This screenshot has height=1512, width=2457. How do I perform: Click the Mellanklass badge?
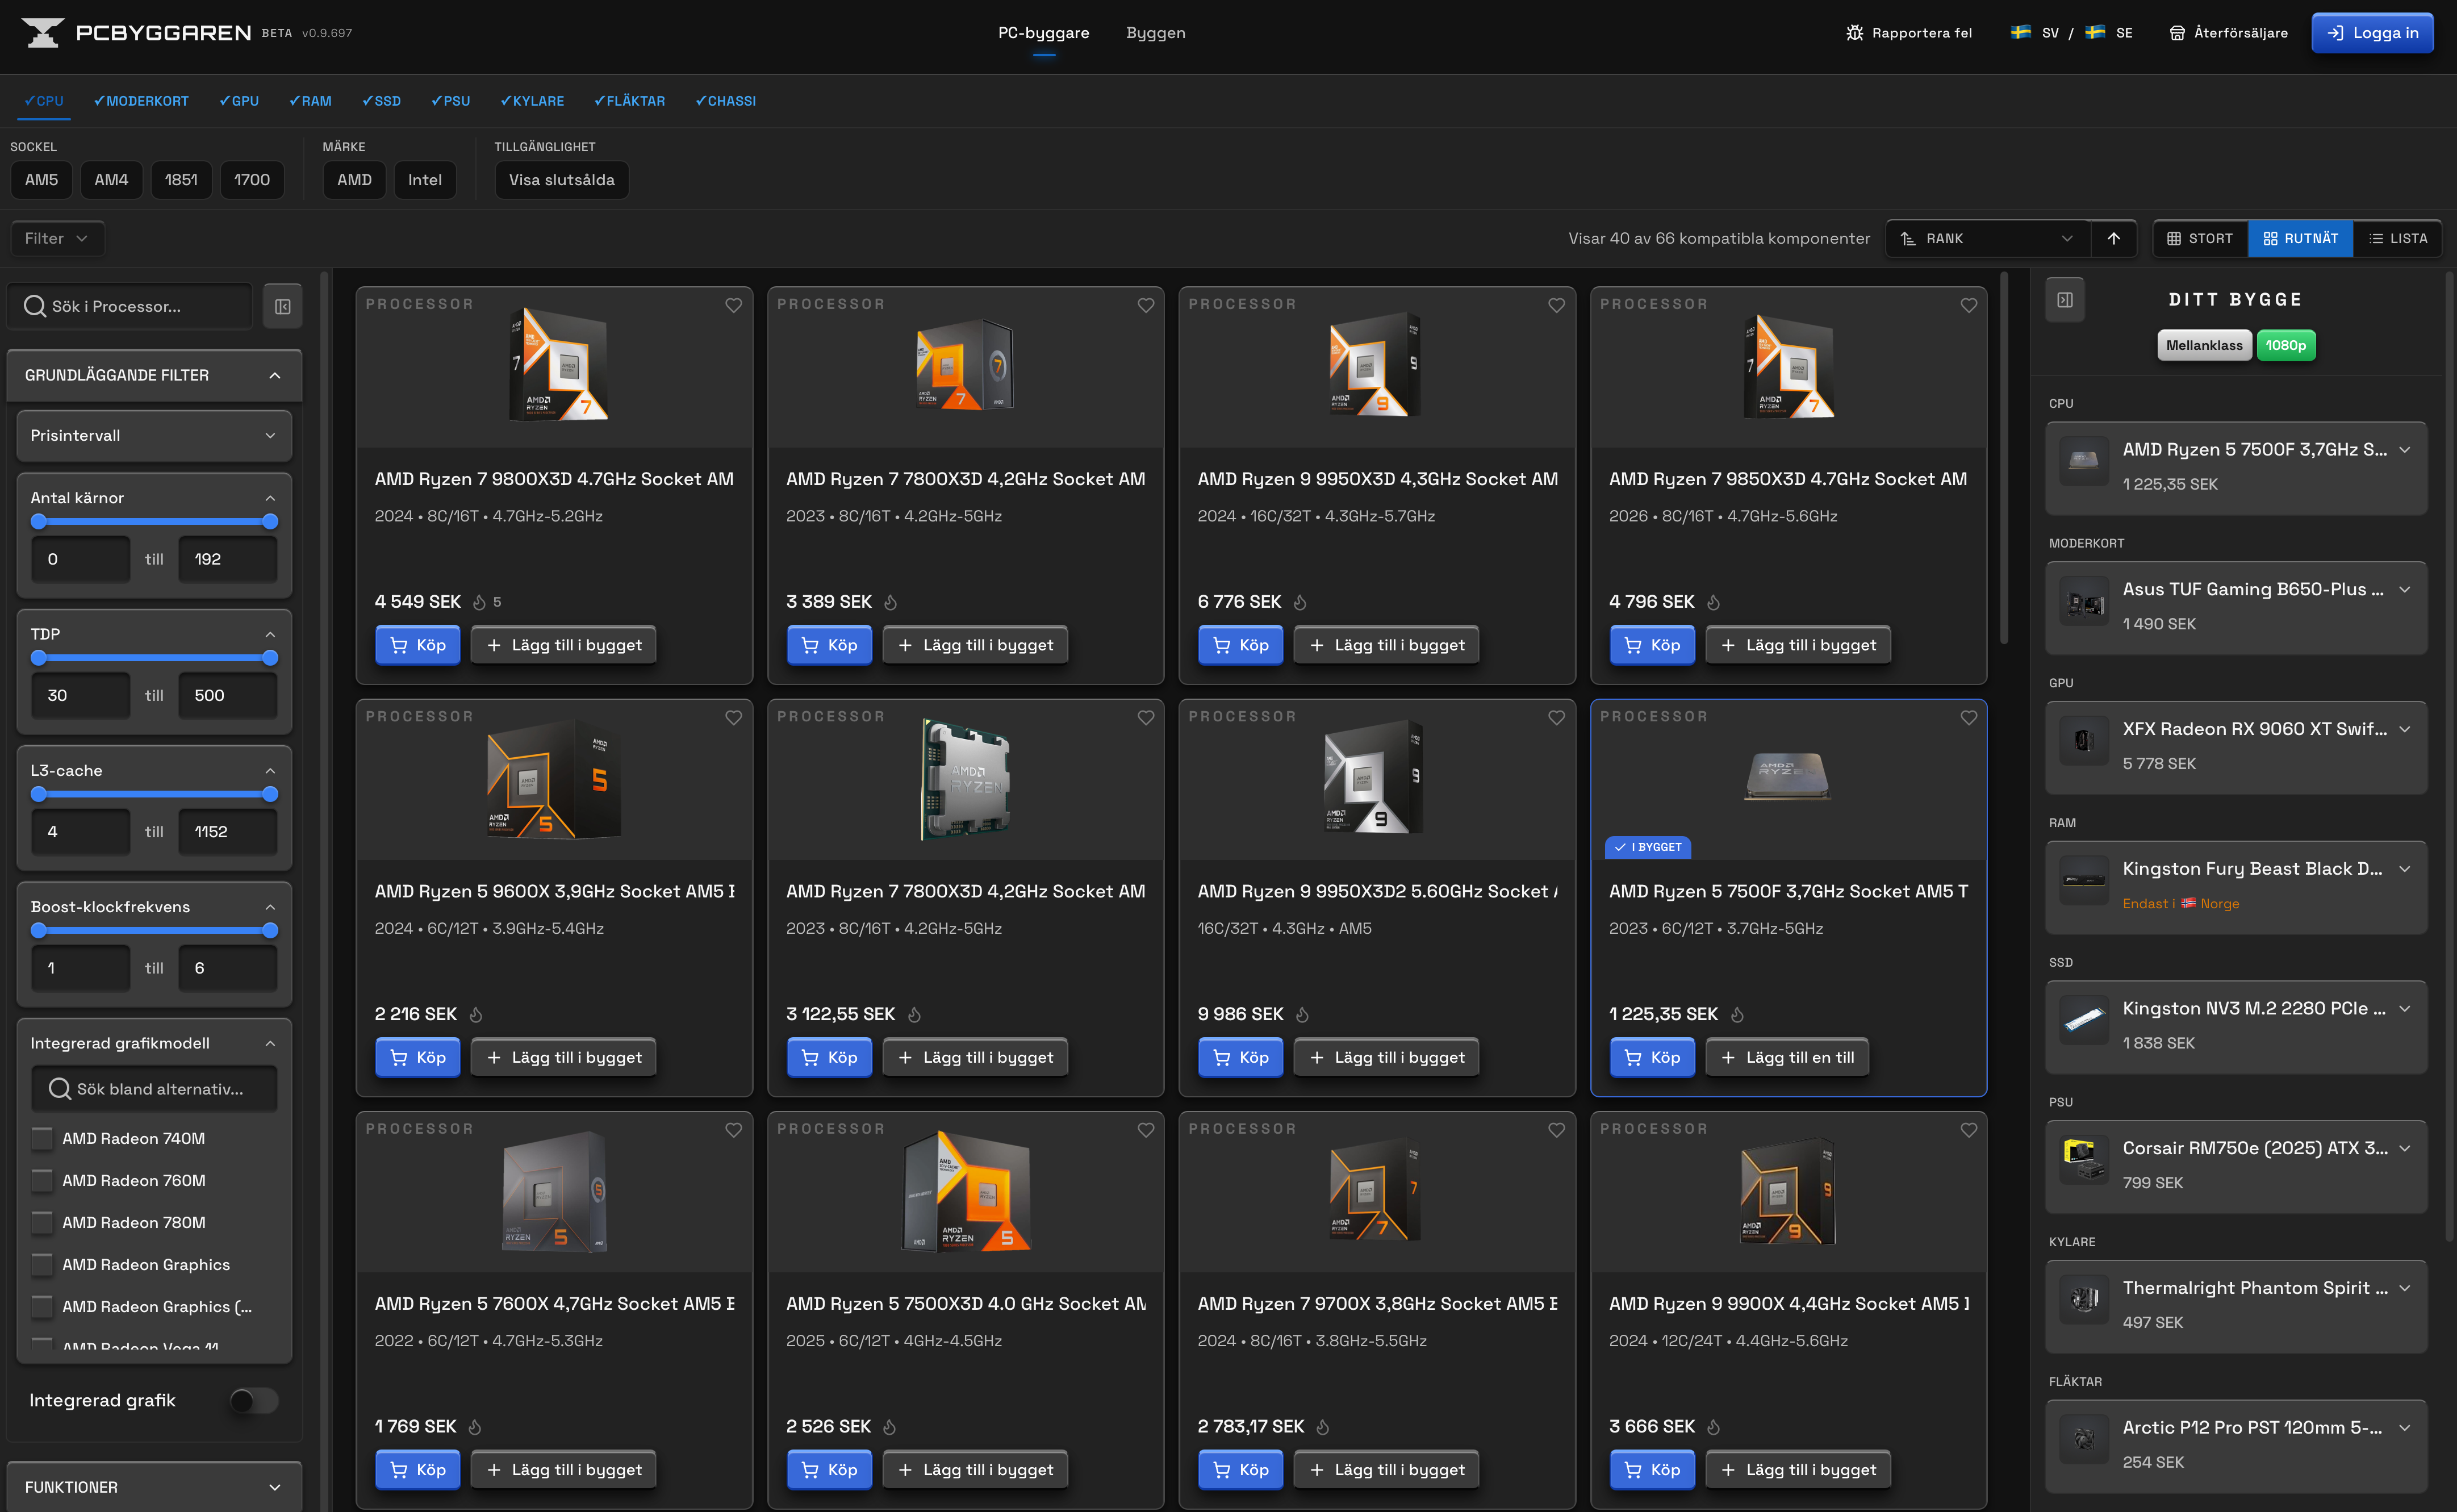2204,346
